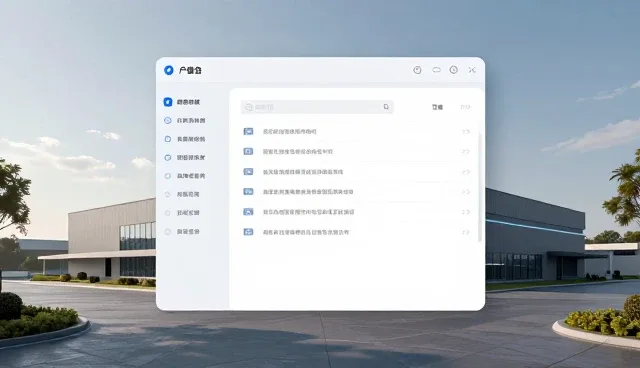The image size is (640, 368).
Task: Expand the second list row via its chevron
Action: tap(466, 151)
